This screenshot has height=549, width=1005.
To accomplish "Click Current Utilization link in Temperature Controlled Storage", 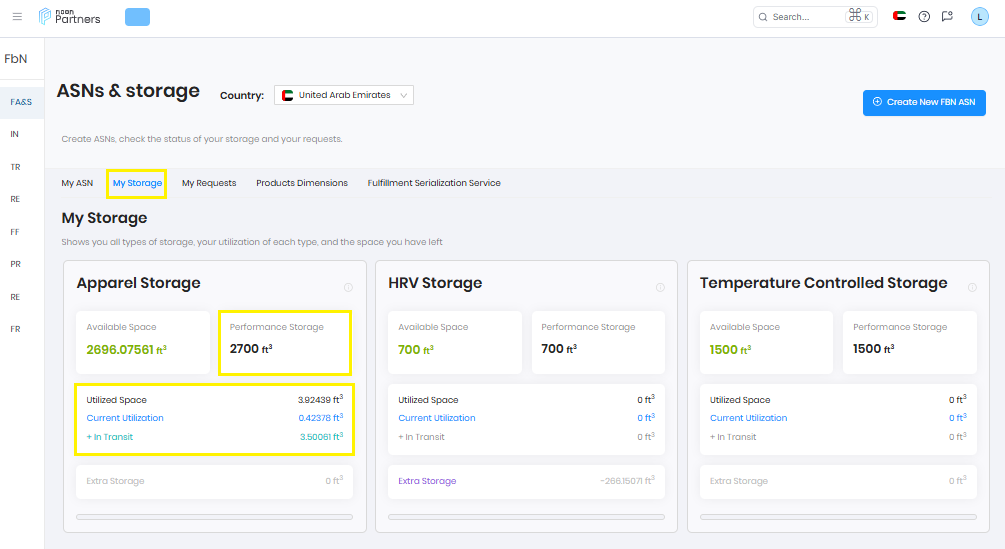I will click(748, 418).
